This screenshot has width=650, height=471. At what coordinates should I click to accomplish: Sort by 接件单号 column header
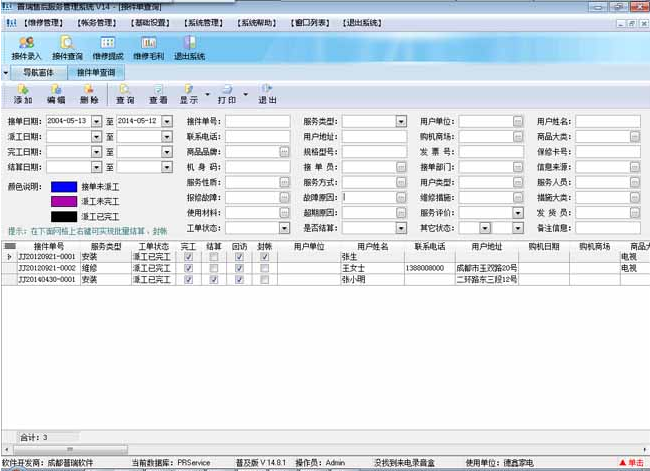(49, 246)
